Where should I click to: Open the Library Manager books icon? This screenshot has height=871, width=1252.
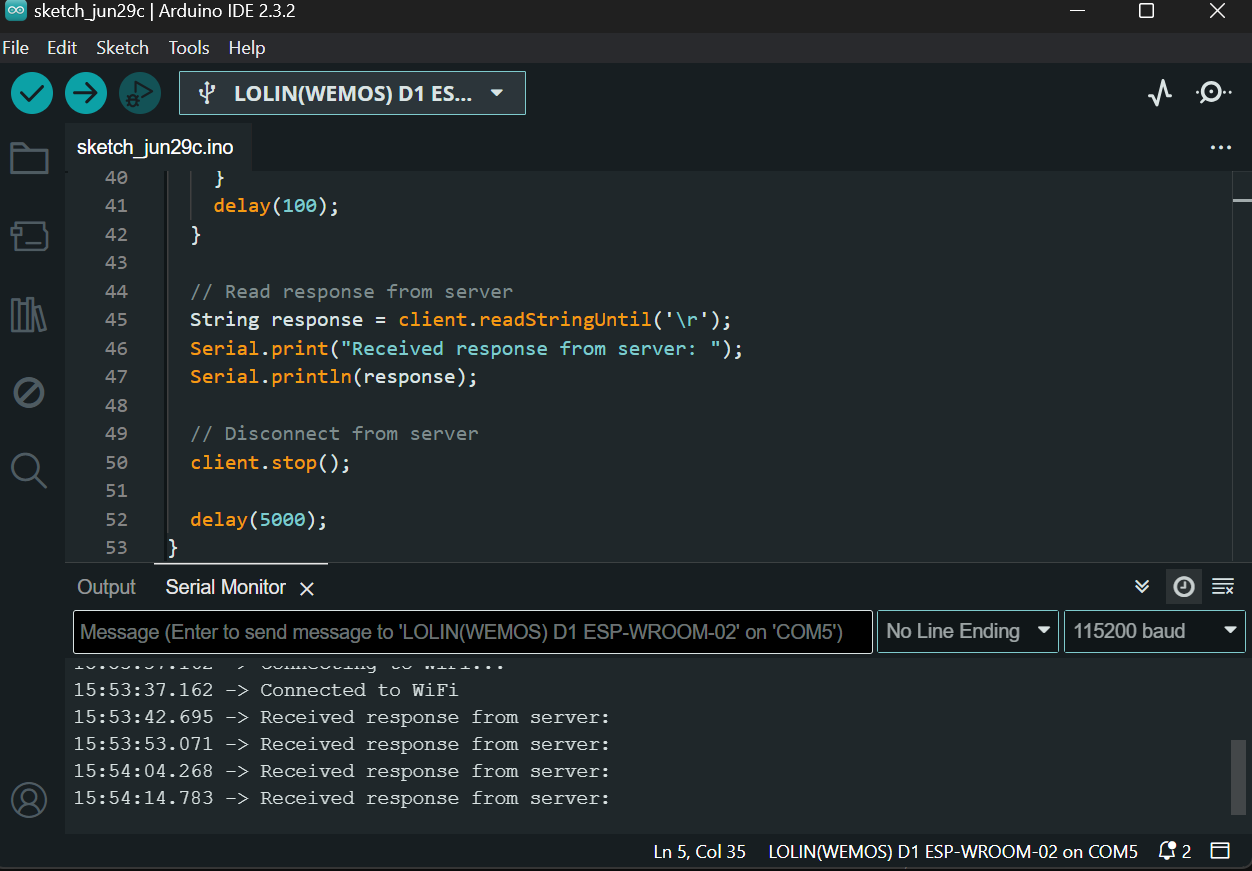pyautogui.click(x=29, y=315)
